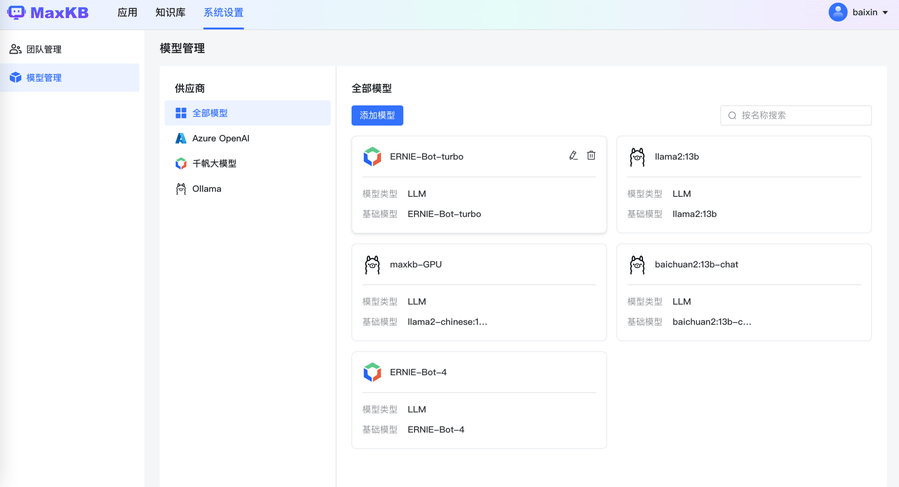Viewport: 899px width, 487px height.
Task: Click LLM type in the maxkb-GPU card
Action: pyautogui.click(x=417, y=302)
